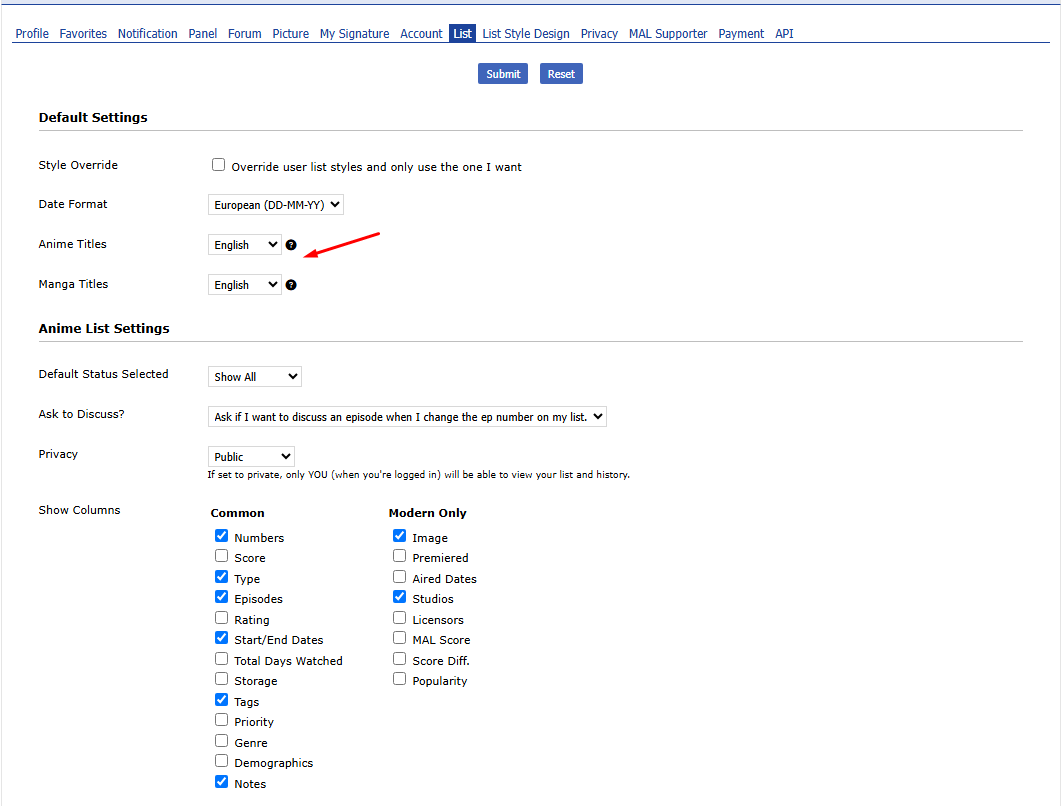The image size is (1061, 806).
Task: Go to the MAL Supporter tab
Action: 668,34
